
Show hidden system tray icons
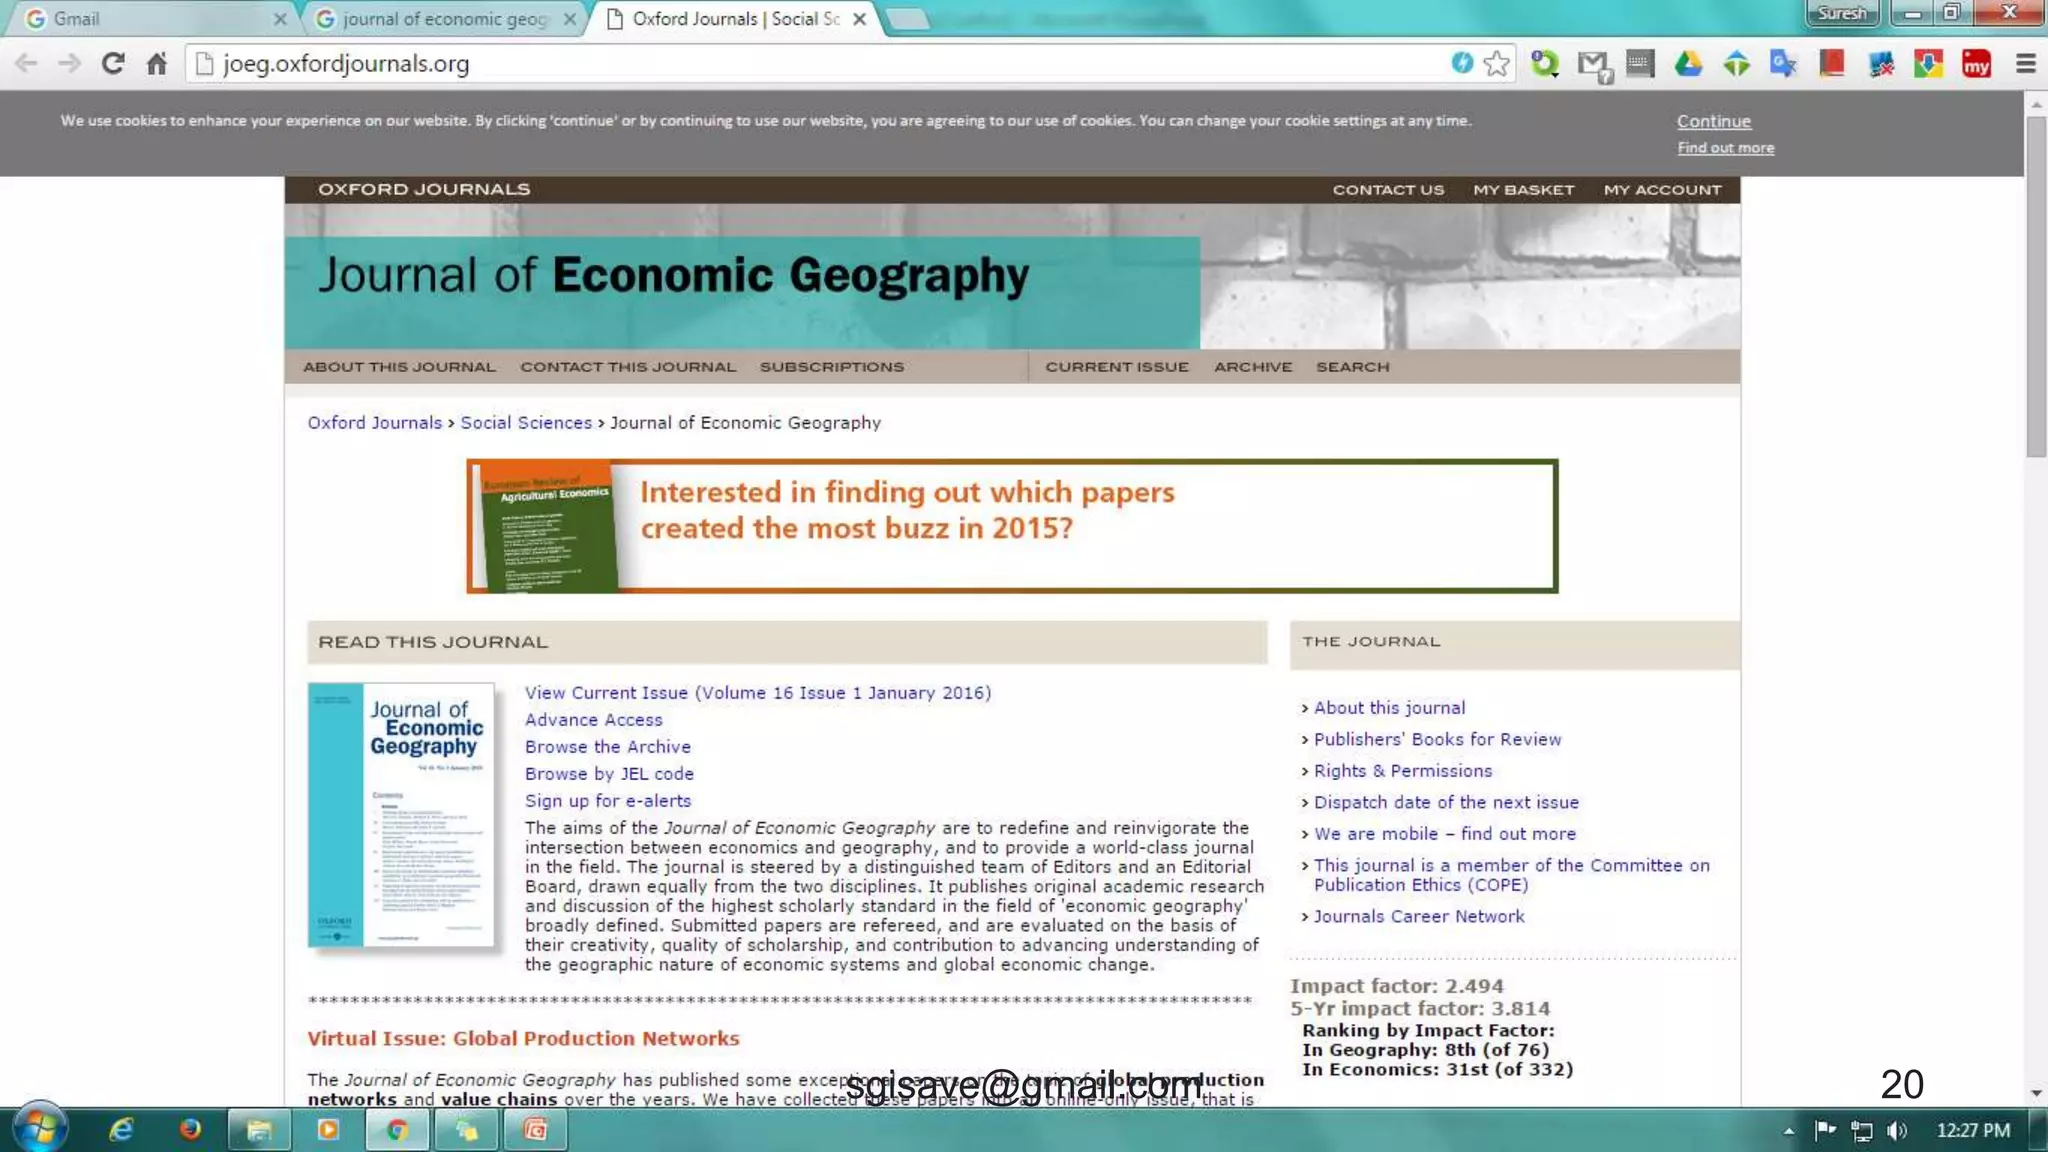[x=1788, y=1131]
